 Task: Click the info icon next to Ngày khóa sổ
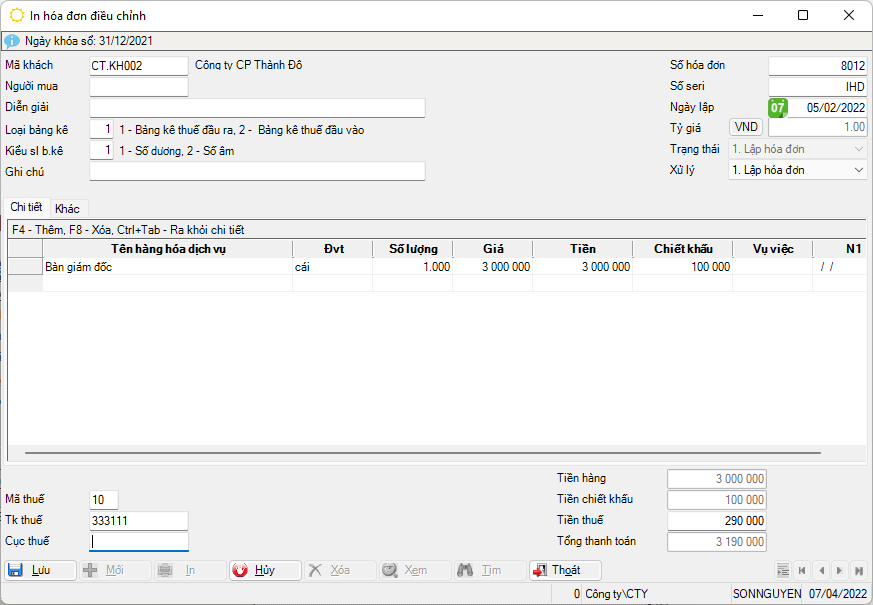coord(12,40)
